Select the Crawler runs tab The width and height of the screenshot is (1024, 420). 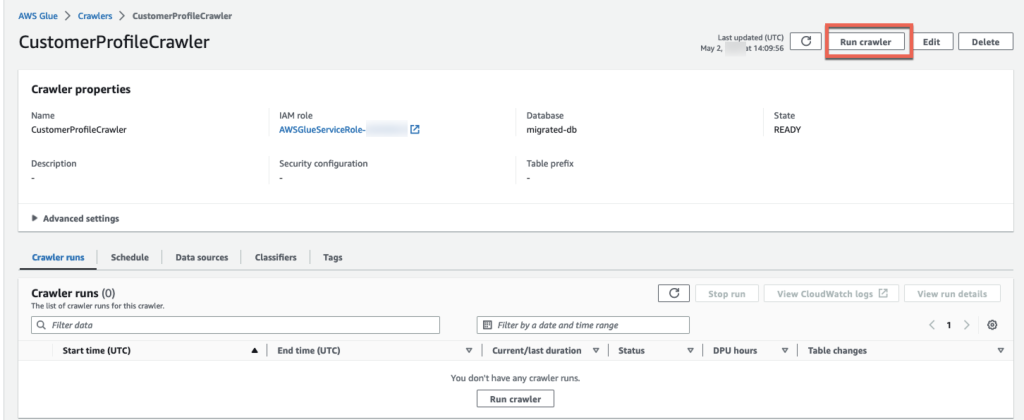(x=58, y=257)
